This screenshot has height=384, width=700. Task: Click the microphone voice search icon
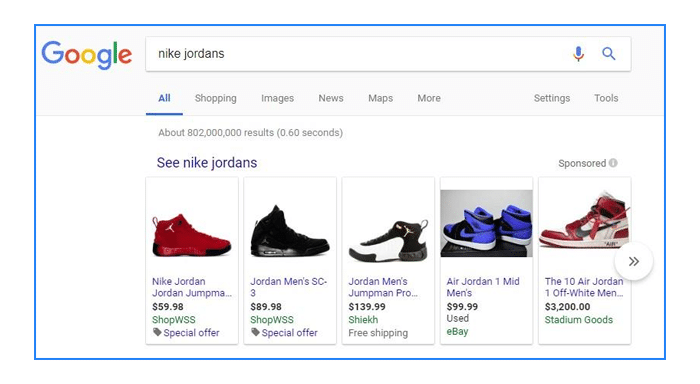pos(578,54)
